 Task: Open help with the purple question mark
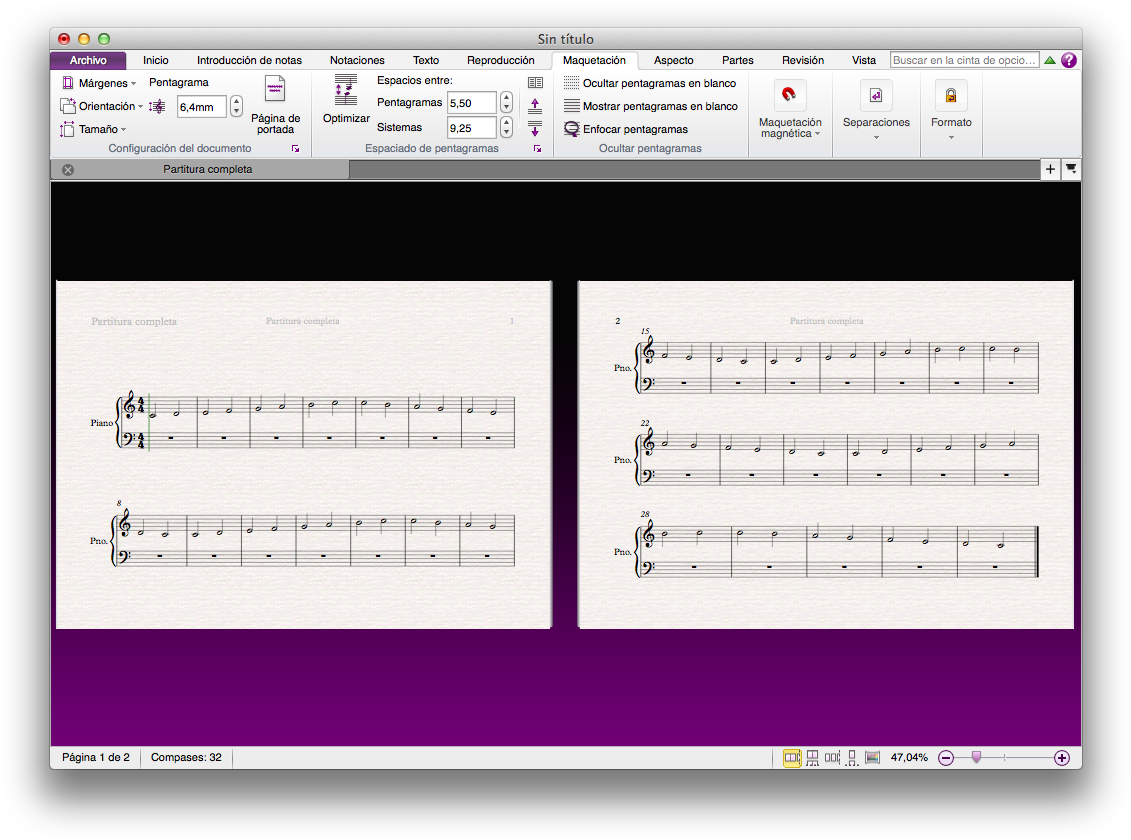(1069, 61)
